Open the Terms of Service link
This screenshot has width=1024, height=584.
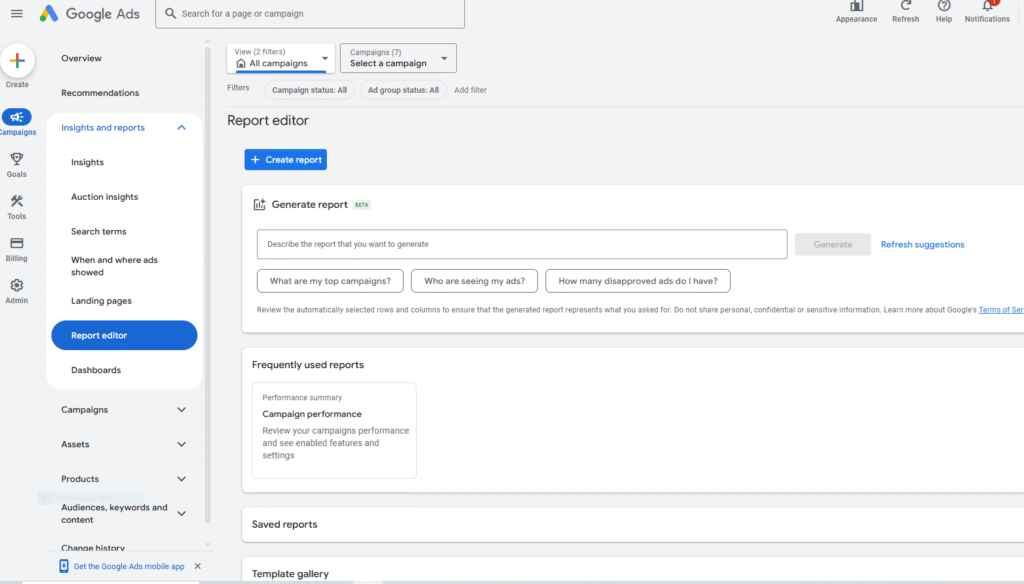coord(1000,310)
